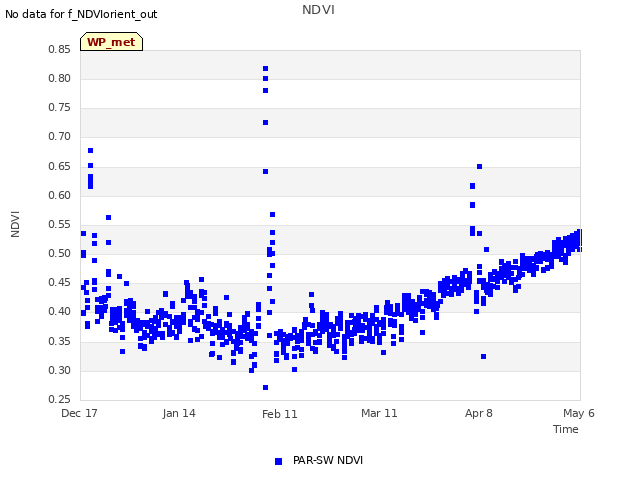
Task: Click the 'No data for f_NDVIorient_out' message
Action: [x=81, y=14]
